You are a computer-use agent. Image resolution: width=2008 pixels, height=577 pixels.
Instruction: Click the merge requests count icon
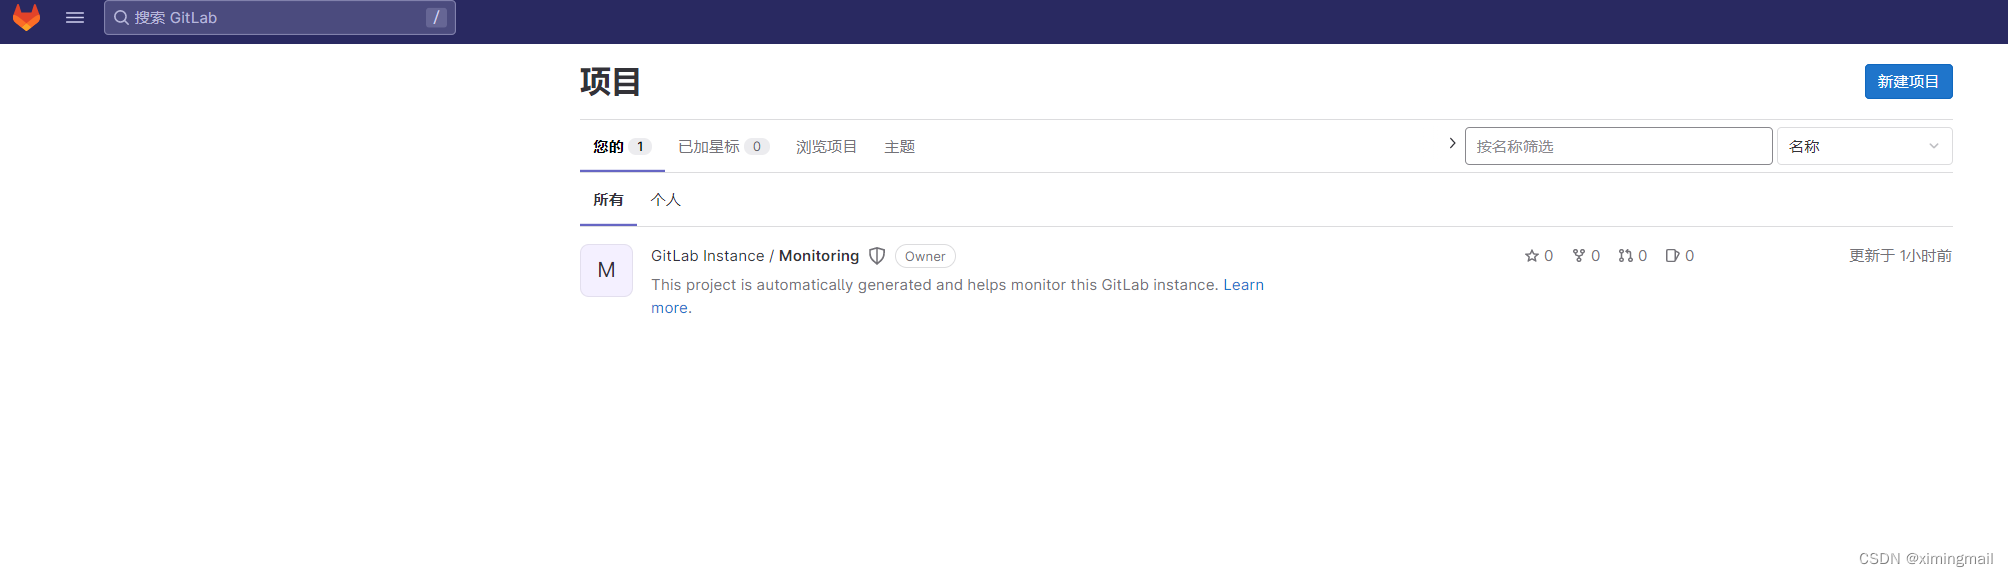pyautogui.click(x=1625, y=256)
